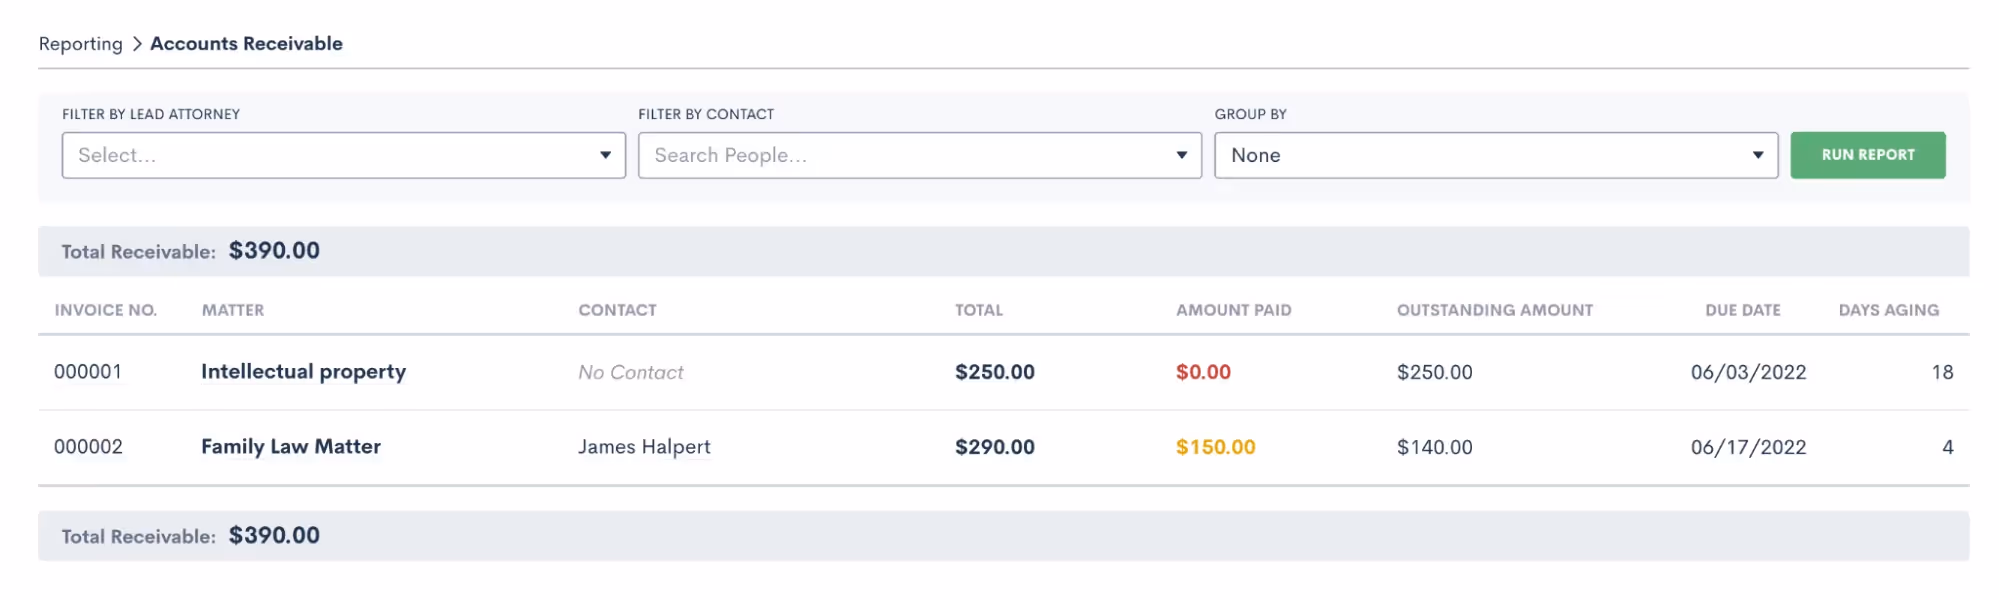Go to Reporting breadcrumb link
This screenshot has height=600, width=1999.
[x=80, y=44]
